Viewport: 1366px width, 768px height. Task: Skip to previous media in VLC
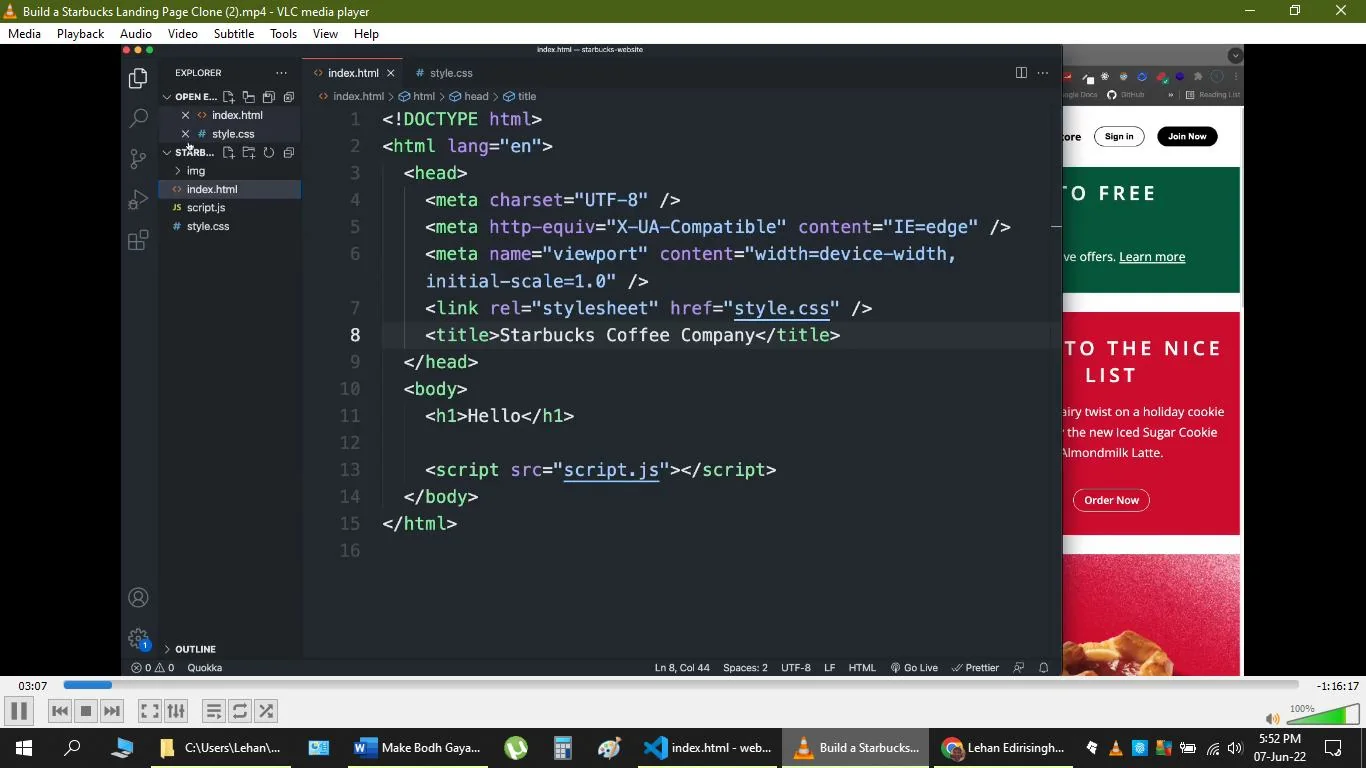[60, 711]
